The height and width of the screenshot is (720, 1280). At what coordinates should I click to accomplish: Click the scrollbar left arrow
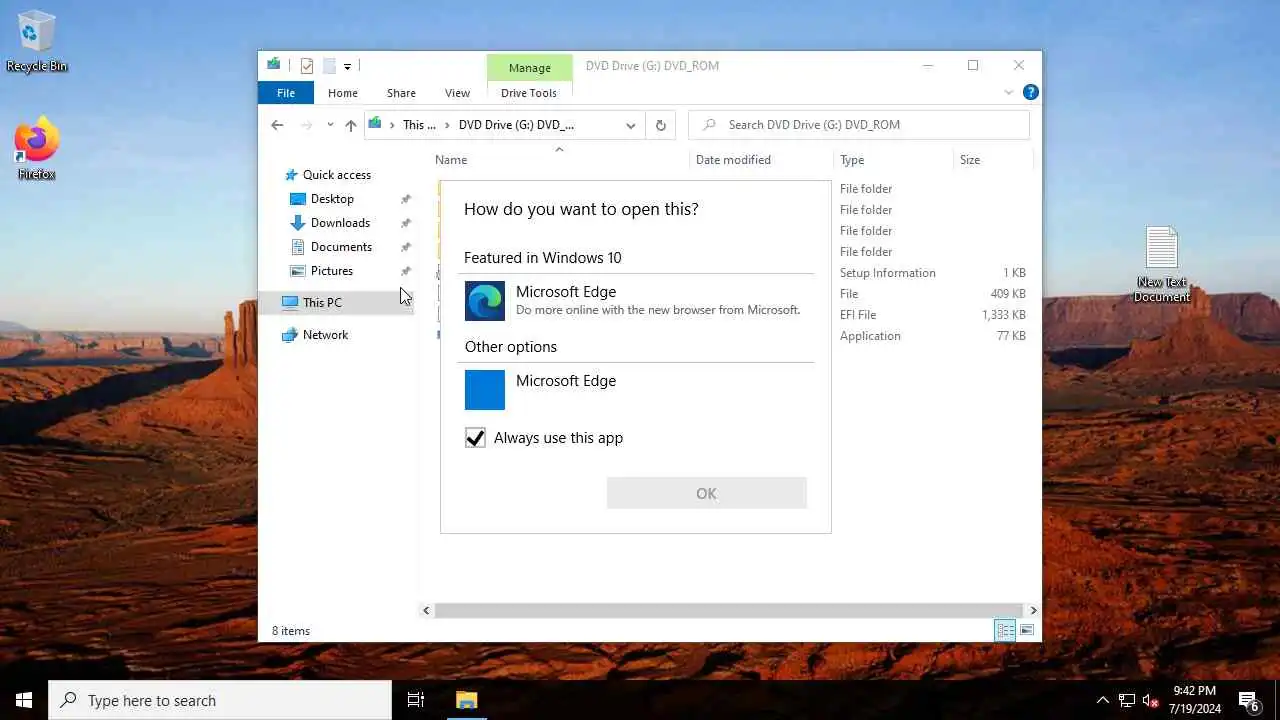427,610
